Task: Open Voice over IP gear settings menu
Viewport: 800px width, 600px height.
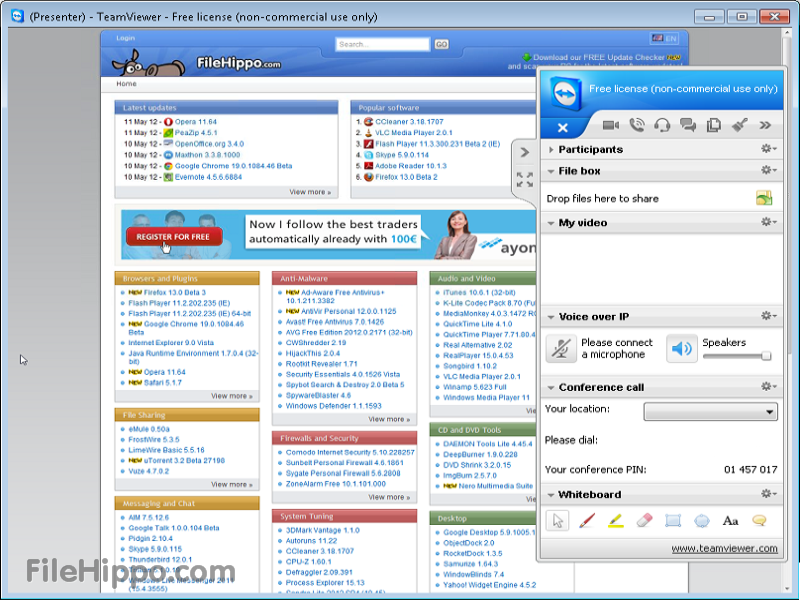Action: click(768, 316)
